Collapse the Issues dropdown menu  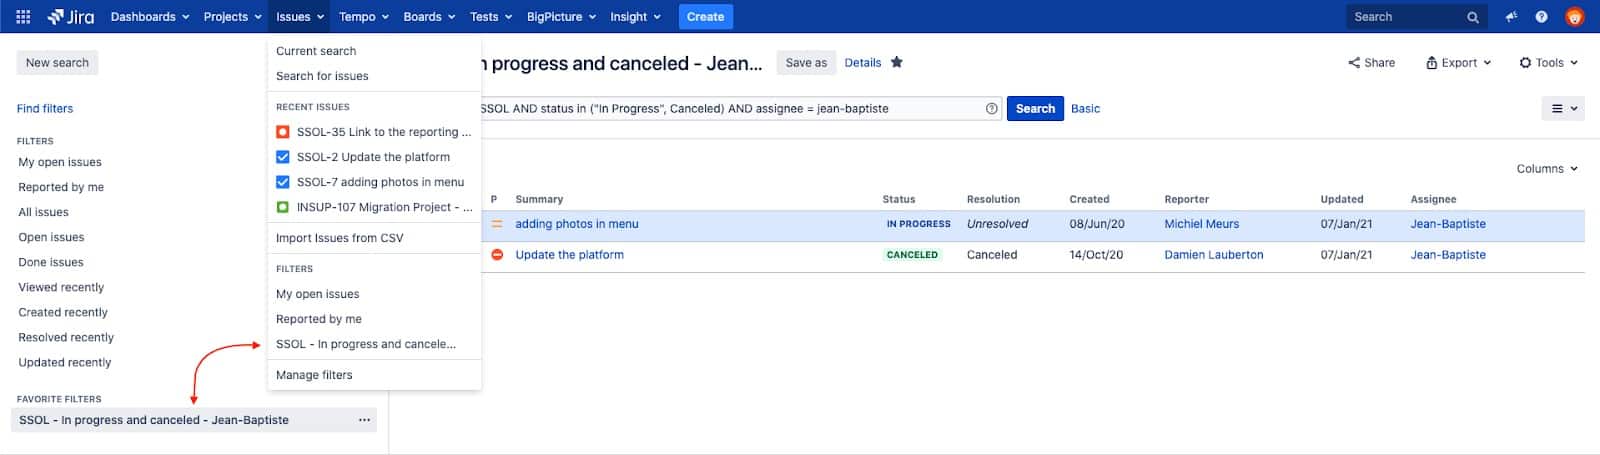click(x=300, y=17)
